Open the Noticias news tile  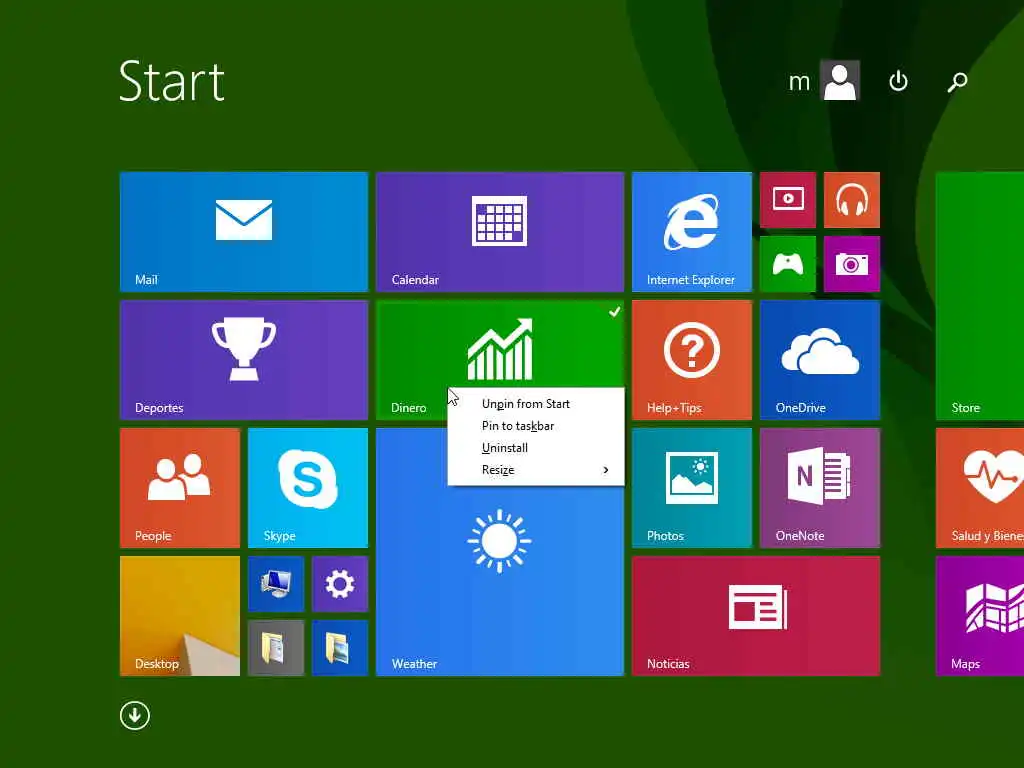(756, 615)
